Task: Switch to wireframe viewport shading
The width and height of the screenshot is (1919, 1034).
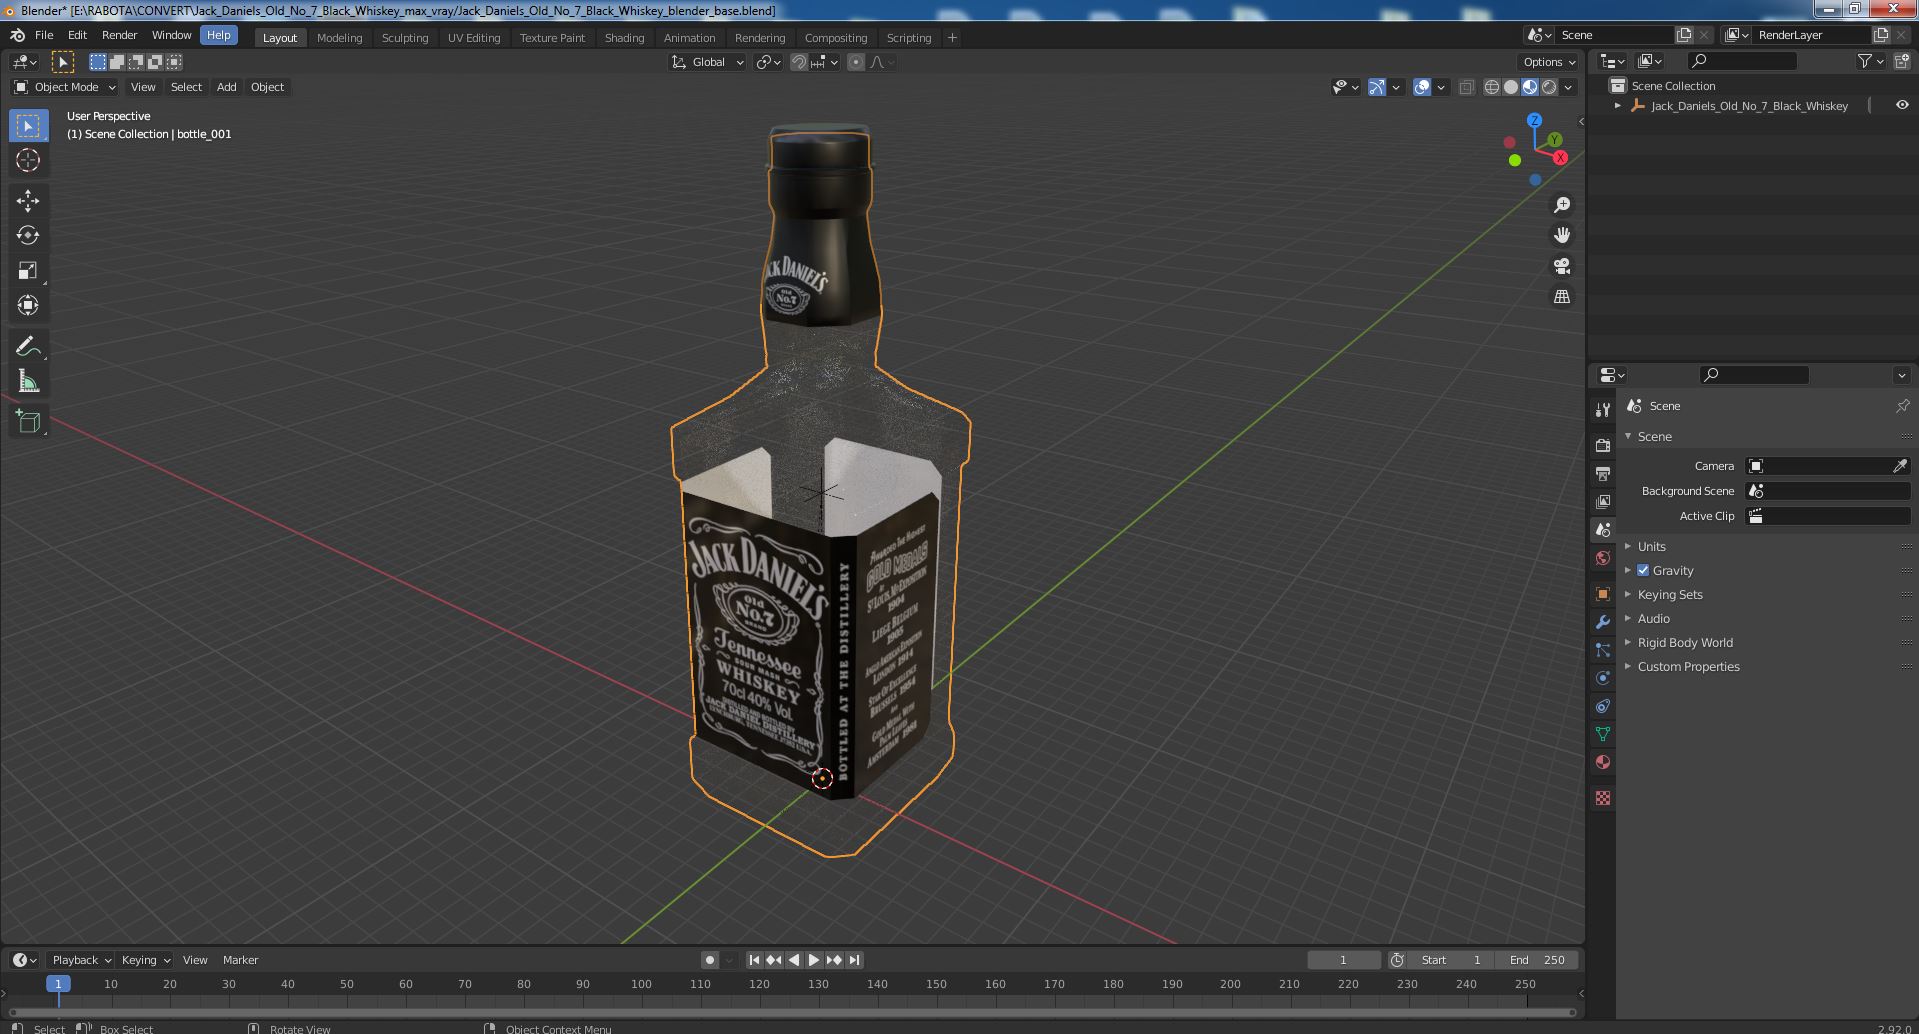Action: pos(1492,87)
